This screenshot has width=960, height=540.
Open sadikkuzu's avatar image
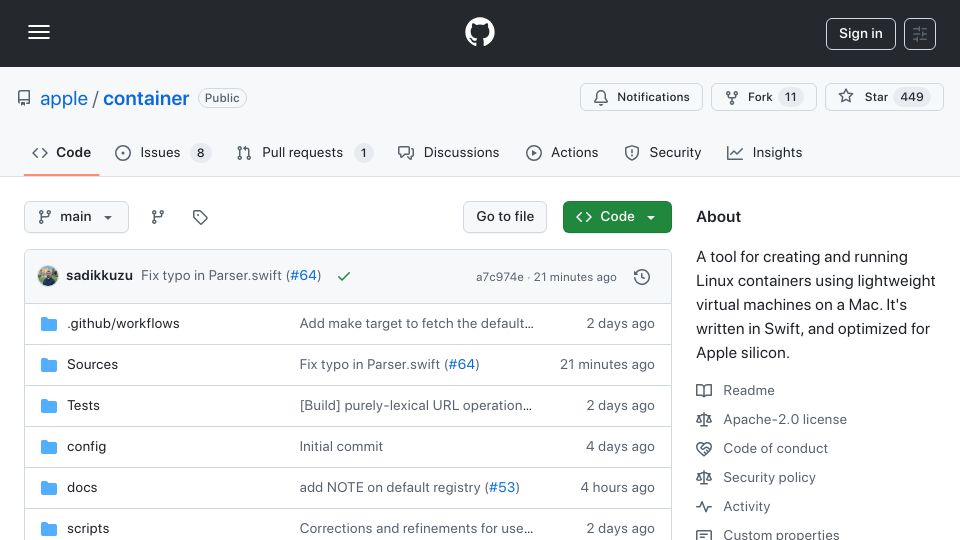pos(48,276)
